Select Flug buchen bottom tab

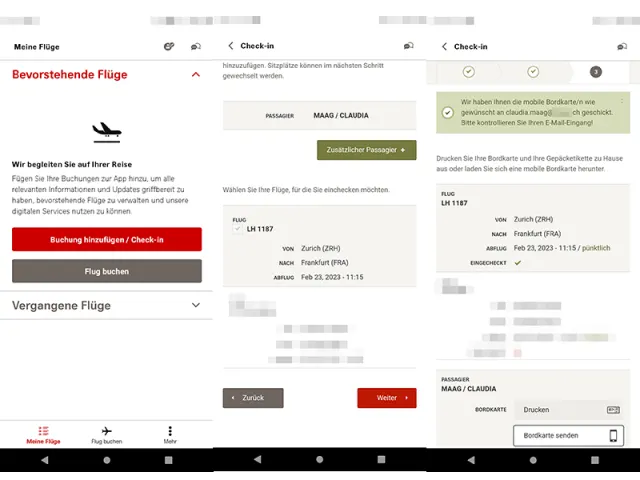(x=107, y=435)
